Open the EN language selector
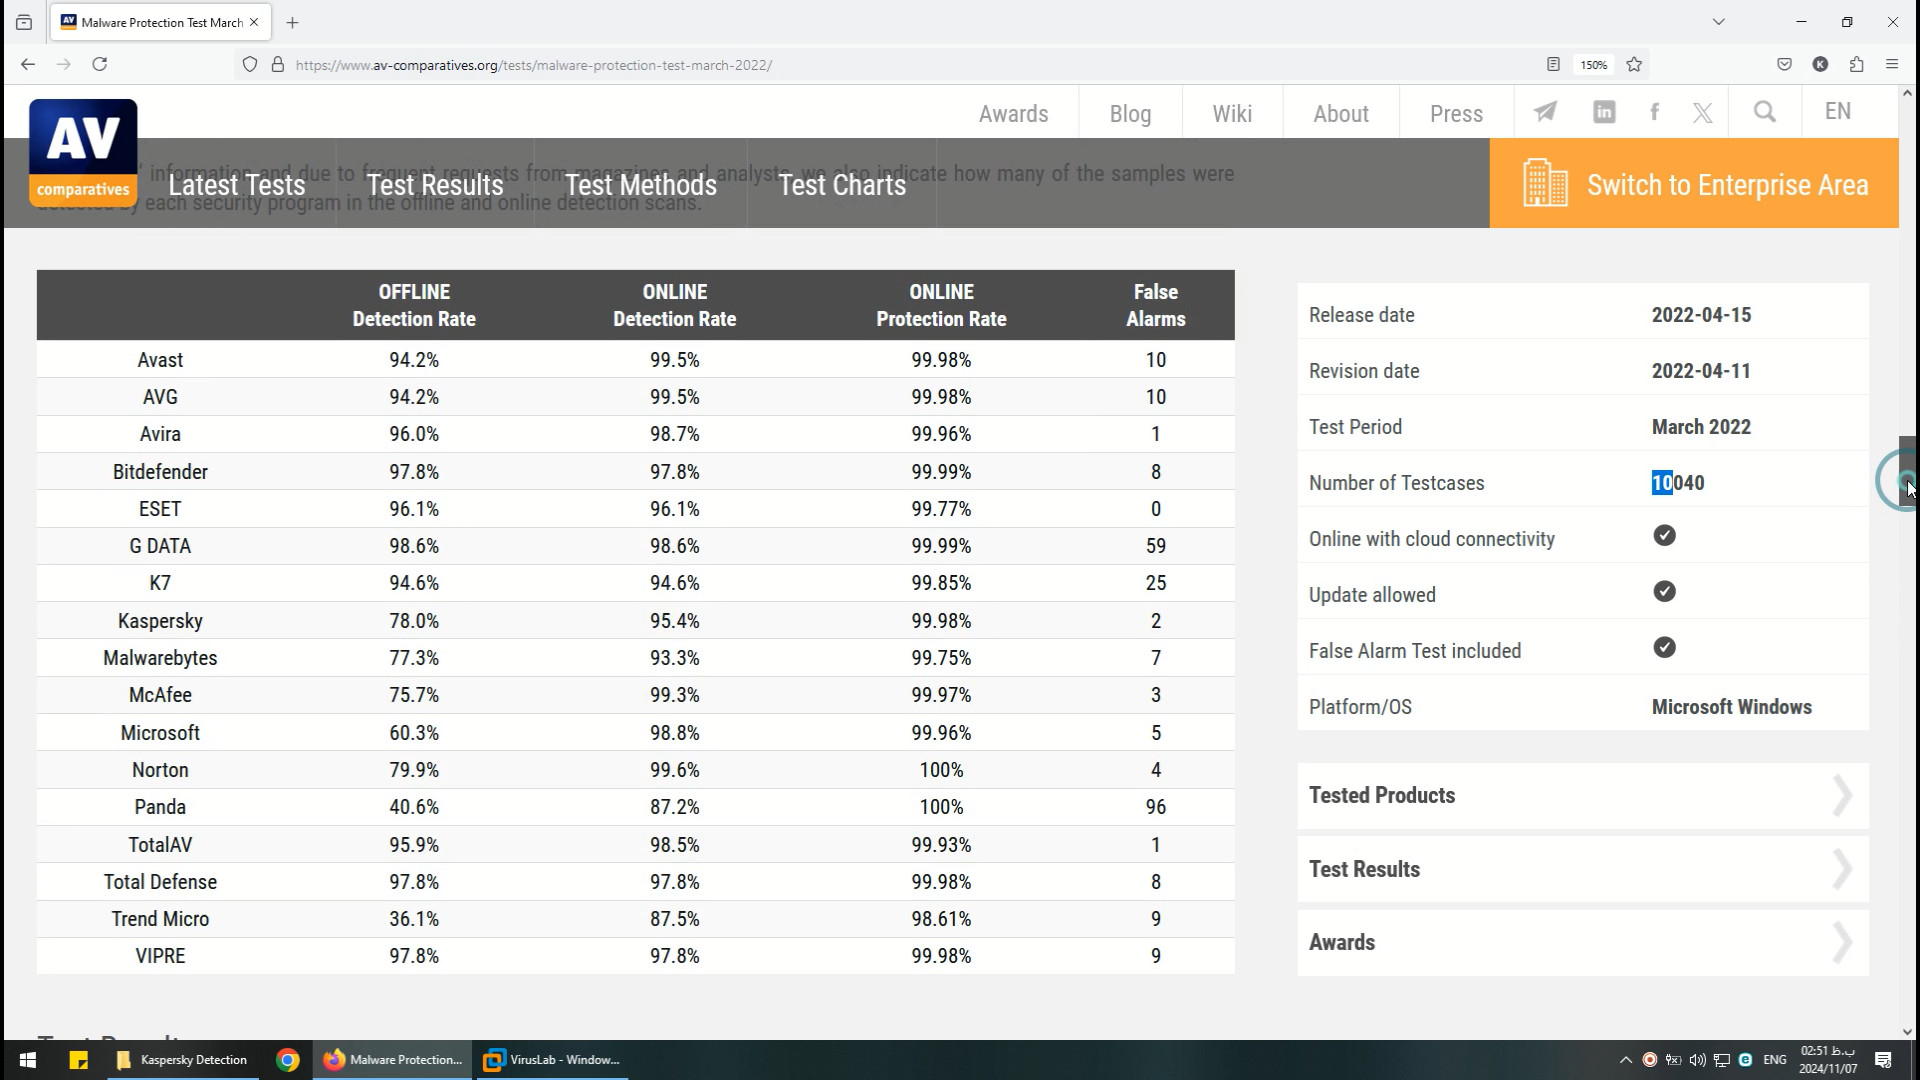Screen dimensions: 1920x1080 (1838, 111)
